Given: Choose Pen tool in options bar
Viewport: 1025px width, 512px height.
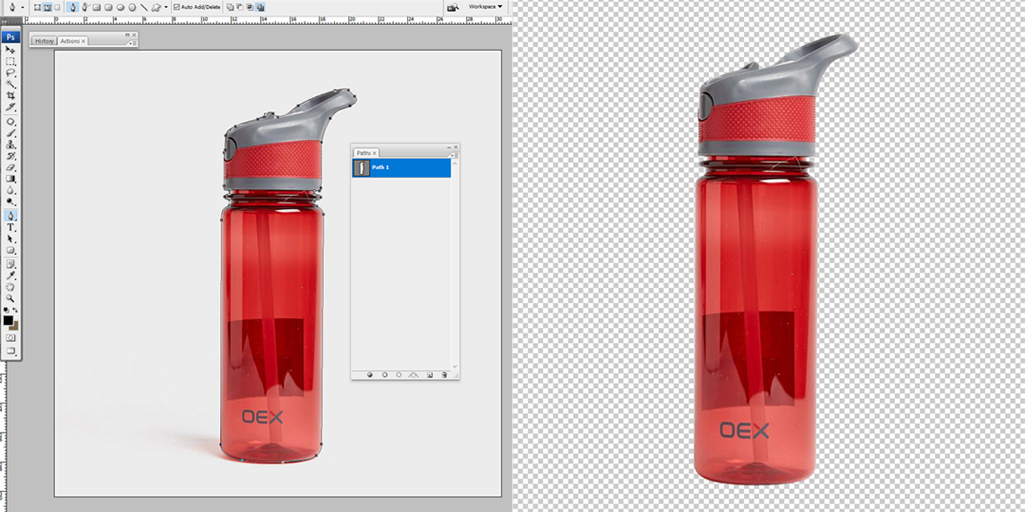Looking at the screenshot, I should (x=73, y=7).
